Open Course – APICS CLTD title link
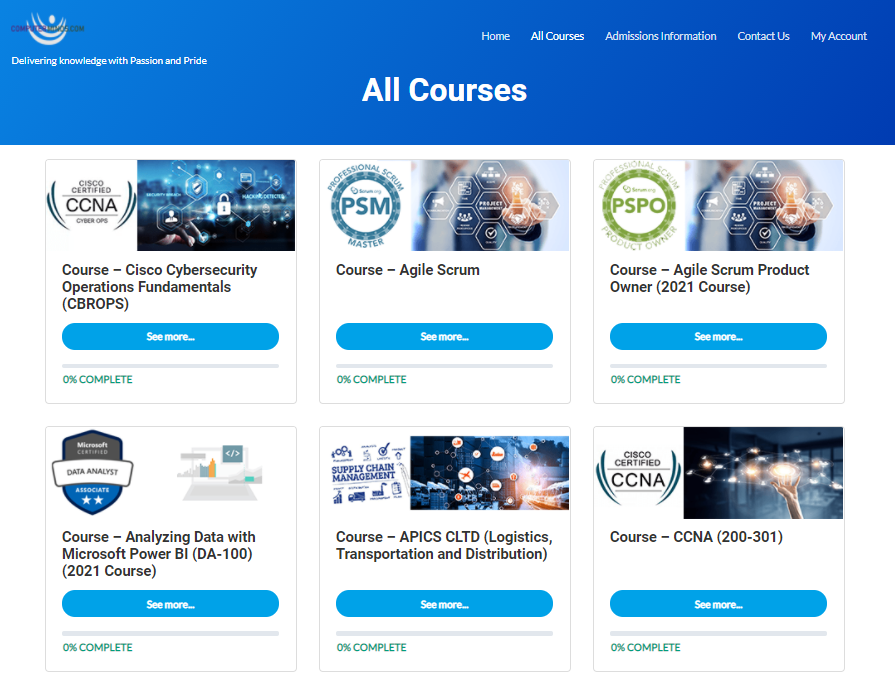 click(444, 545)
